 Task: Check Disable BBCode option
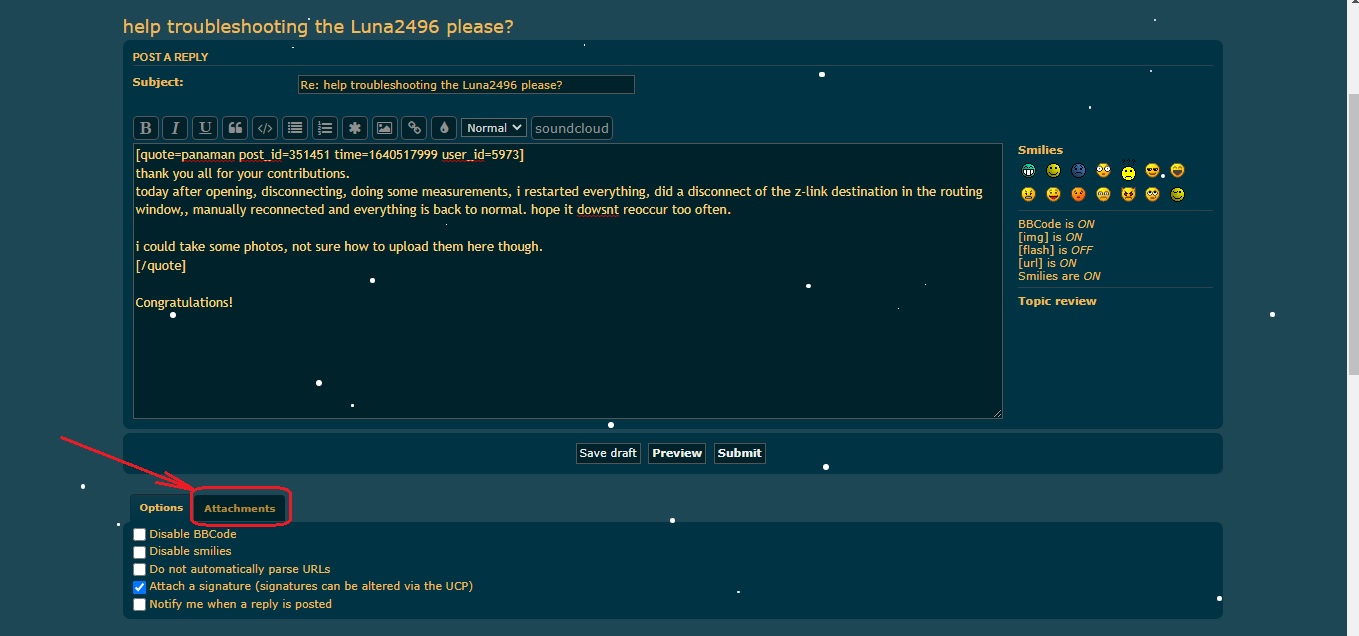click(140, 535)
